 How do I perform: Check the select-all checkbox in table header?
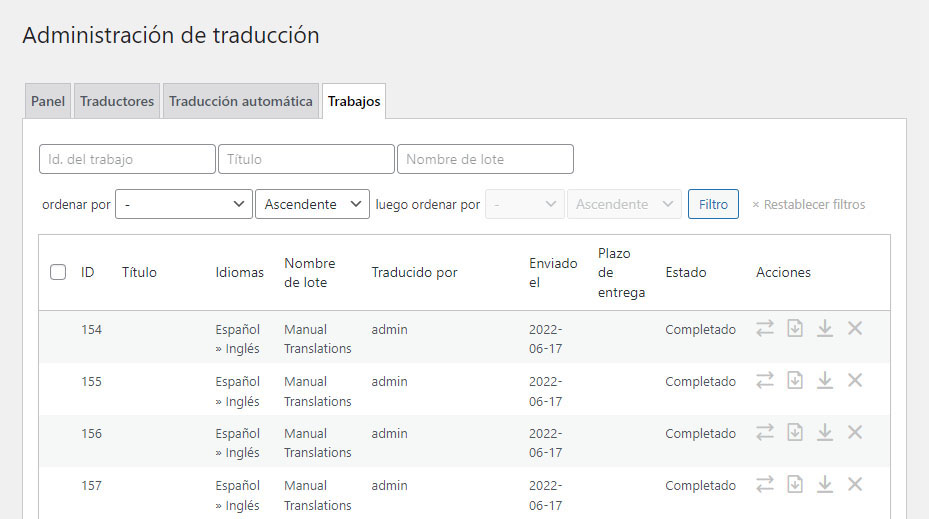[x=58, y=273]
